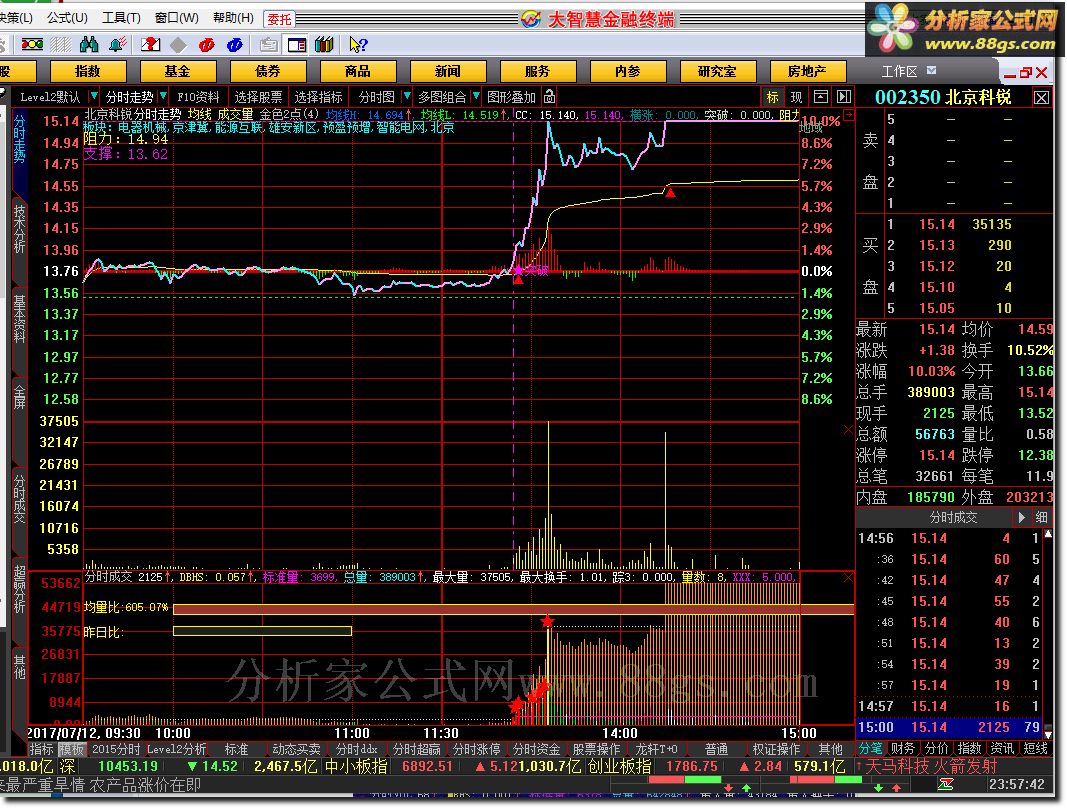Open the alarm bell alert icon

click(x=118, y=45)
